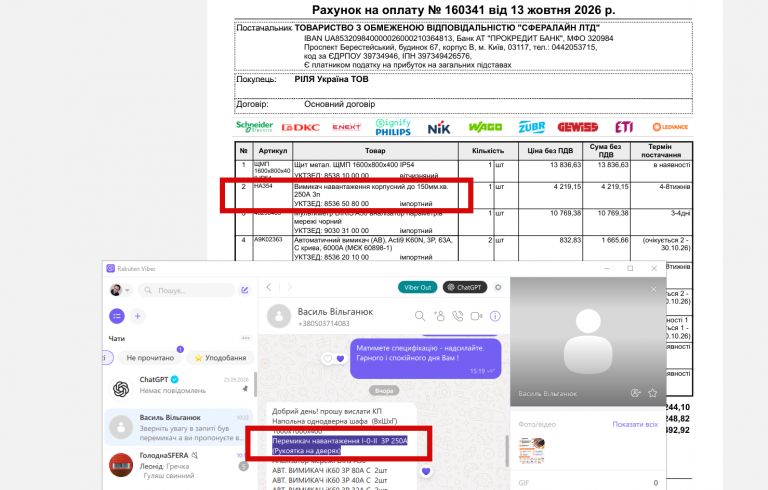The width and height of the screenshot is (768, 490).
Task: Click the purple chats list icon
Action: (x=117, y=316)
